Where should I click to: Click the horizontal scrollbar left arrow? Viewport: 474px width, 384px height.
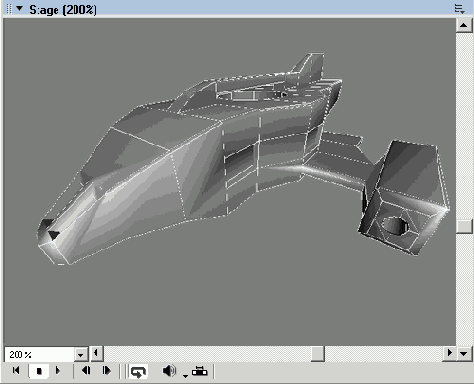(x=97, y=353)
